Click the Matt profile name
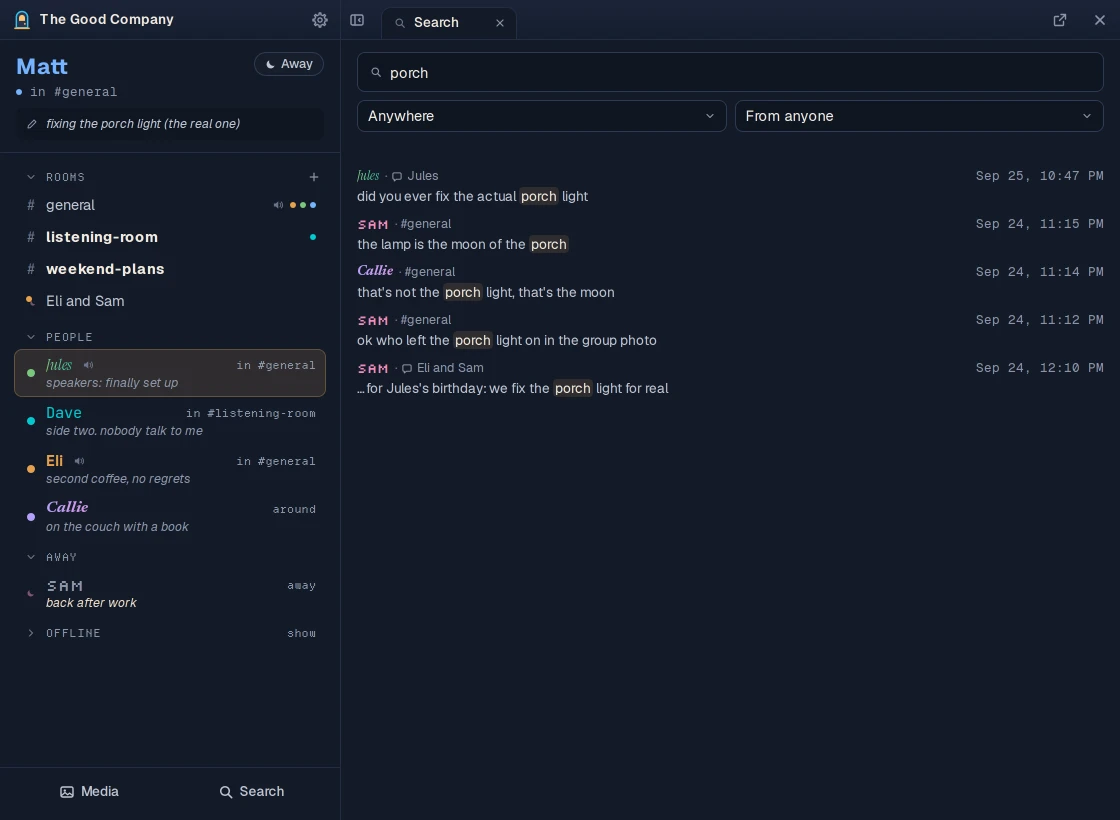Image resolution: width=1120 pixels, height=820 pixels. pyautogui.click(x=42, y=66)
